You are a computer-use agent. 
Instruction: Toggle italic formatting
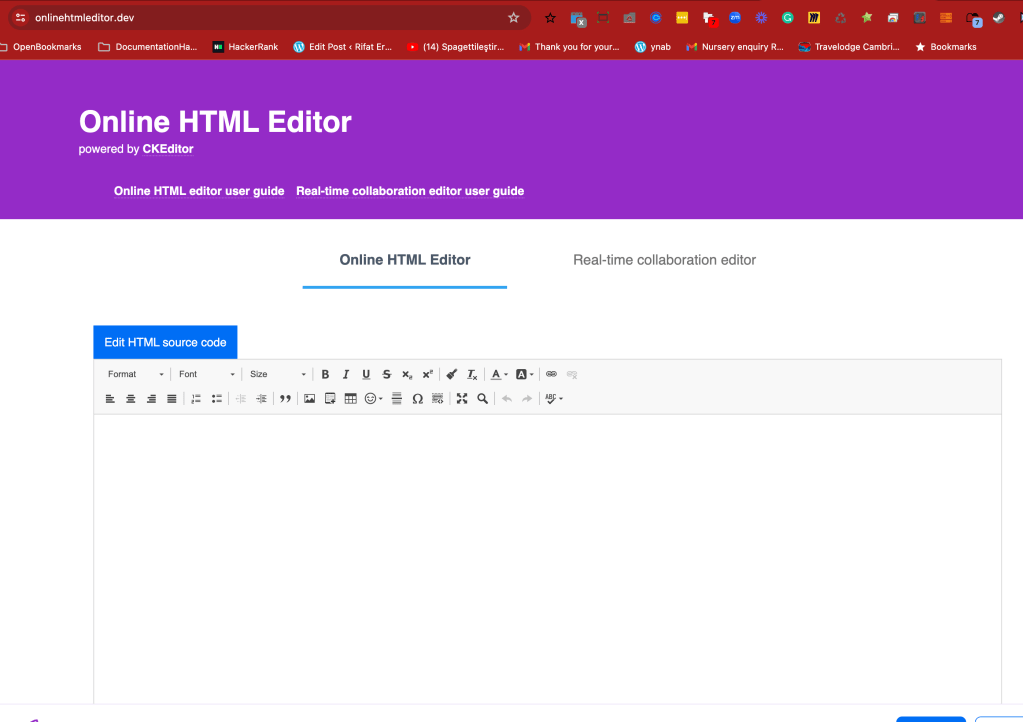click(x=346, y=374)
